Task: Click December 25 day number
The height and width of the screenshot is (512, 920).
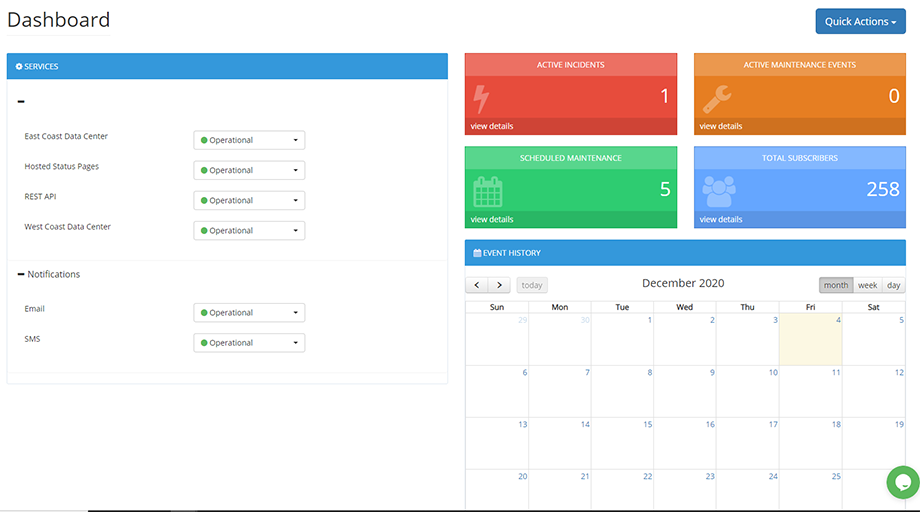Action: 836,476
